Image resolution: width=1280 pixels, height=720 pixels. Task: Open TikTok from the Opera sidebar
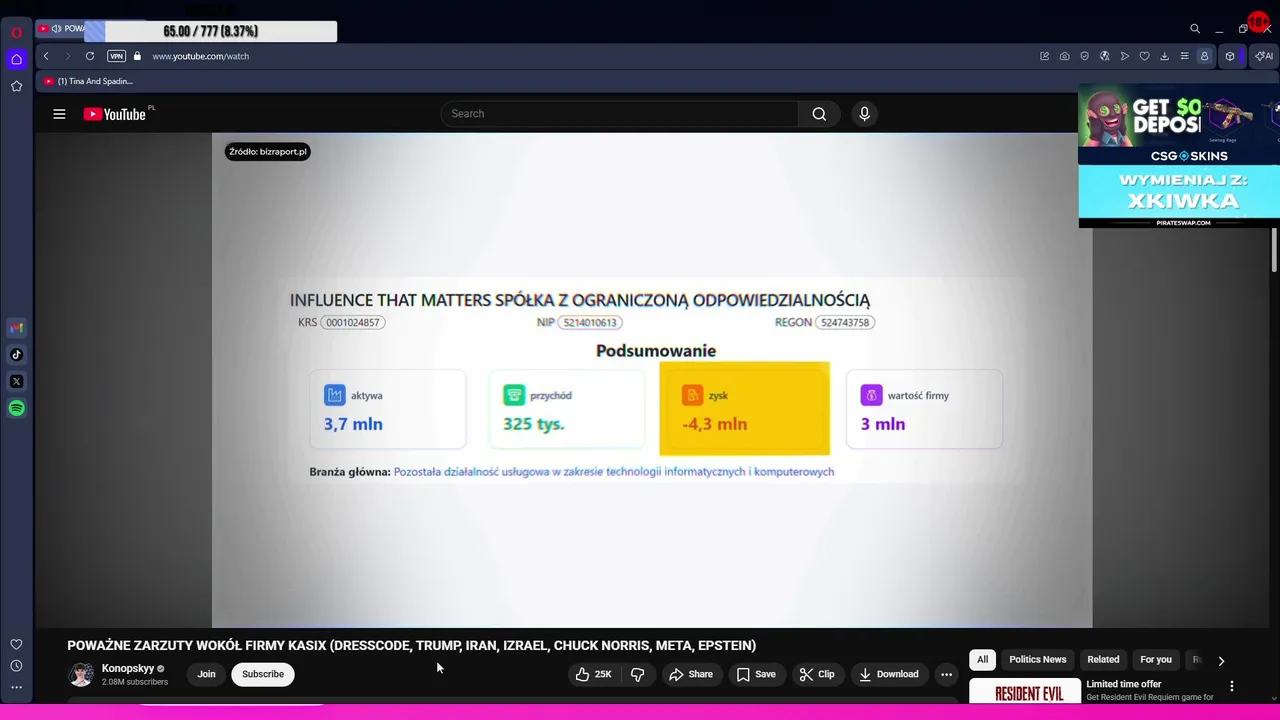16,354
